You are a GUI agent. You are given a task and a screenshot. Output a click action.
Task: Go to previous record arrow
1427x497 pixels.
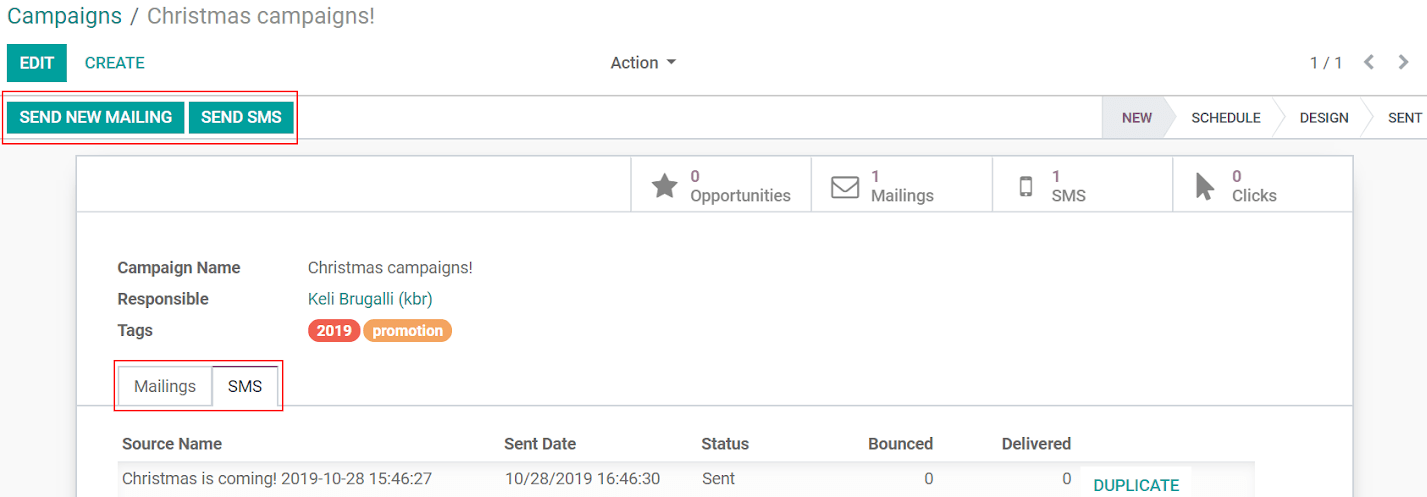[1369, 62]
